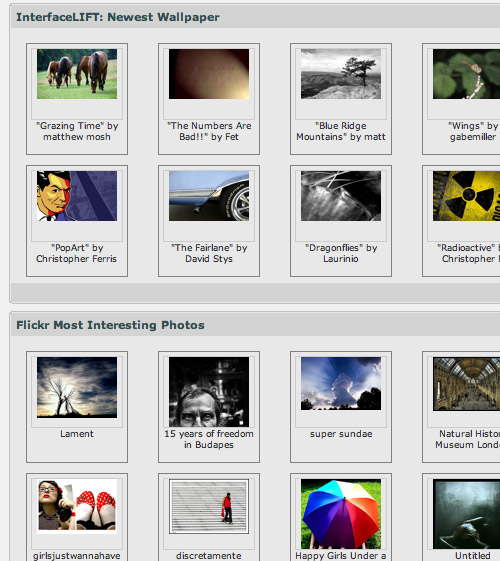Open The Fairlane car wheel thumbnail

coord(209,196)
